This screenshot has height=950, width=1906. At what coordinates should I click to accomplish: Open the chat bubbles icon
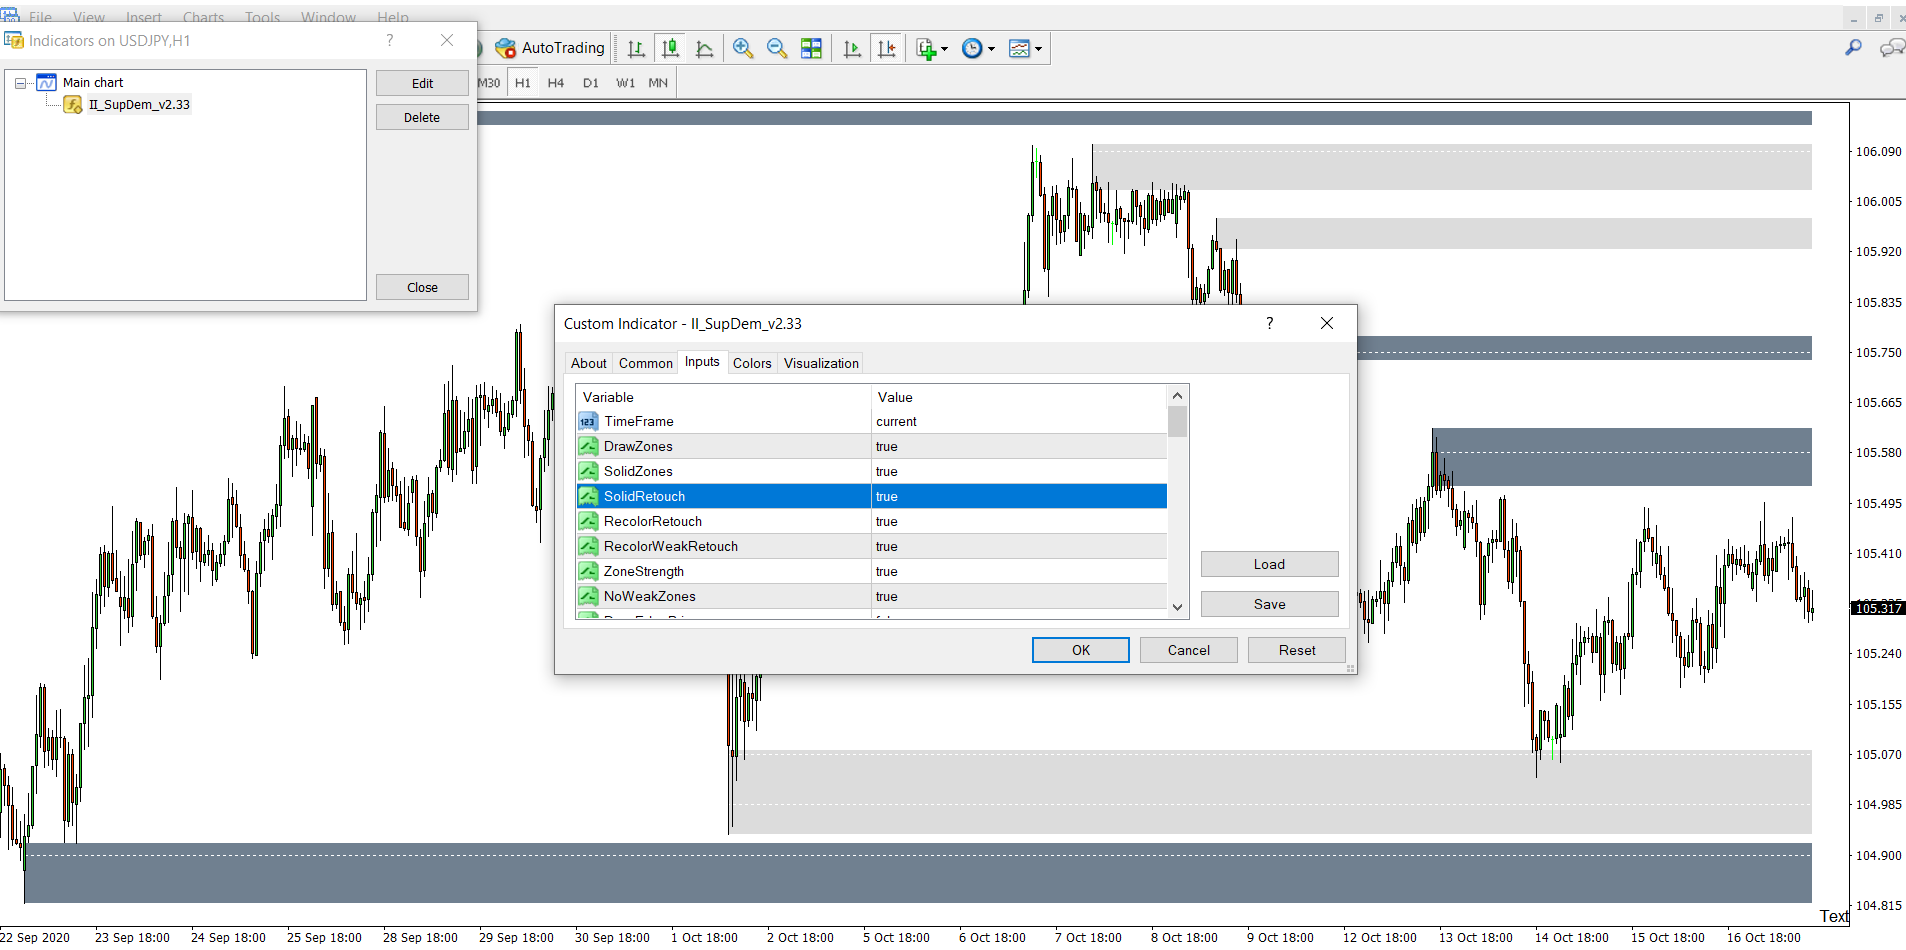tap(1891, 47)
